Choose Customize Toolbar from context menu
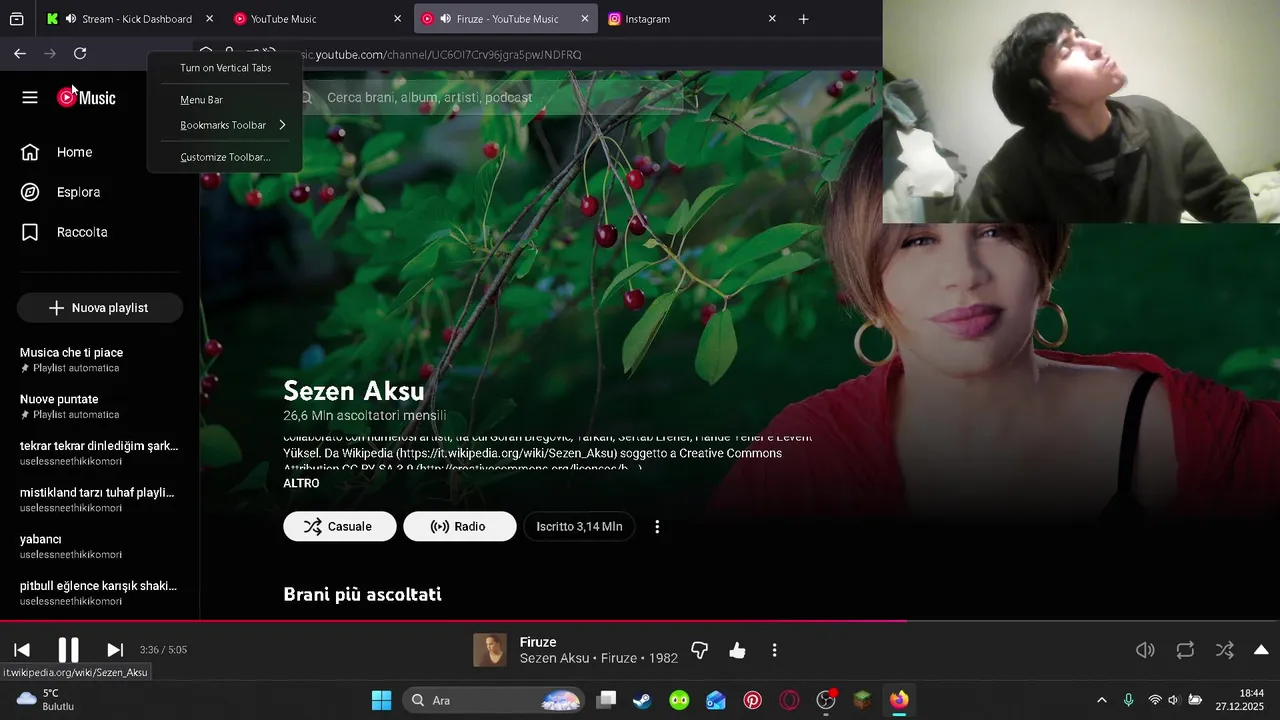1280x720 pixels. pyautogui.click(x=225, y=157)
